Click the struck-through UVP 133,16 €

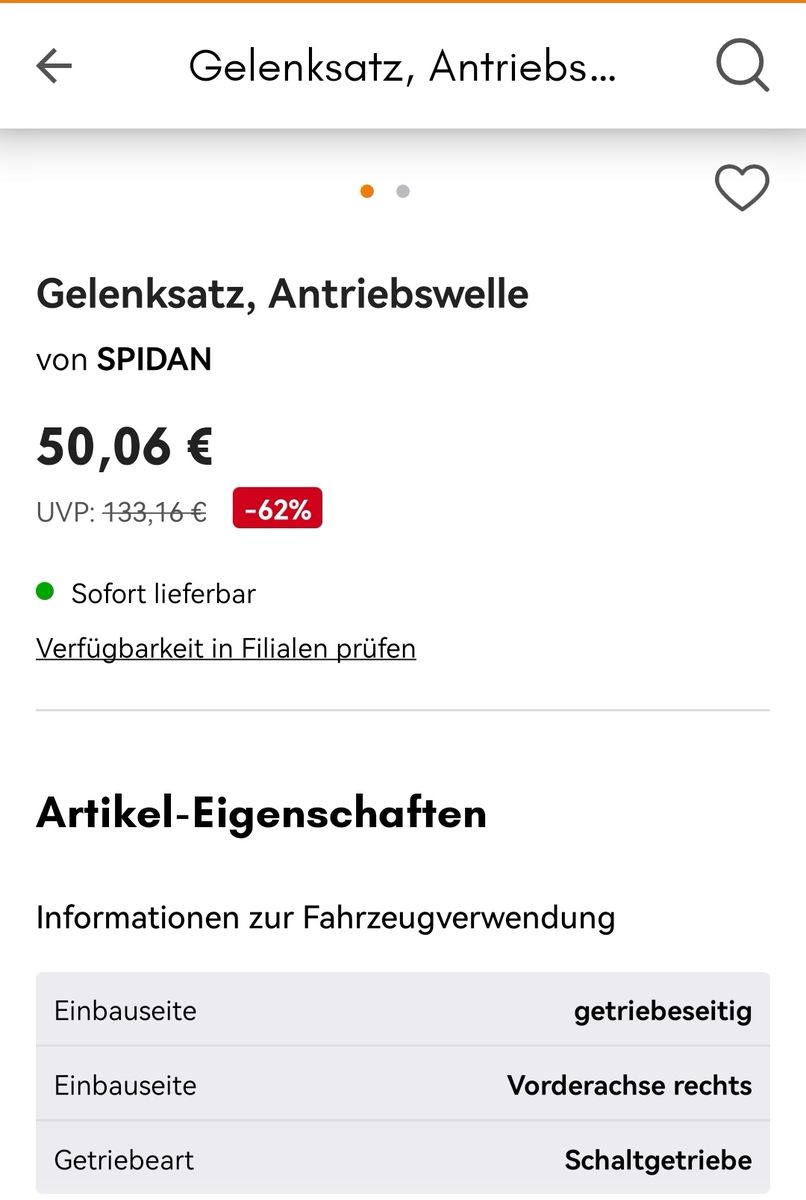[x=155, y=512]
